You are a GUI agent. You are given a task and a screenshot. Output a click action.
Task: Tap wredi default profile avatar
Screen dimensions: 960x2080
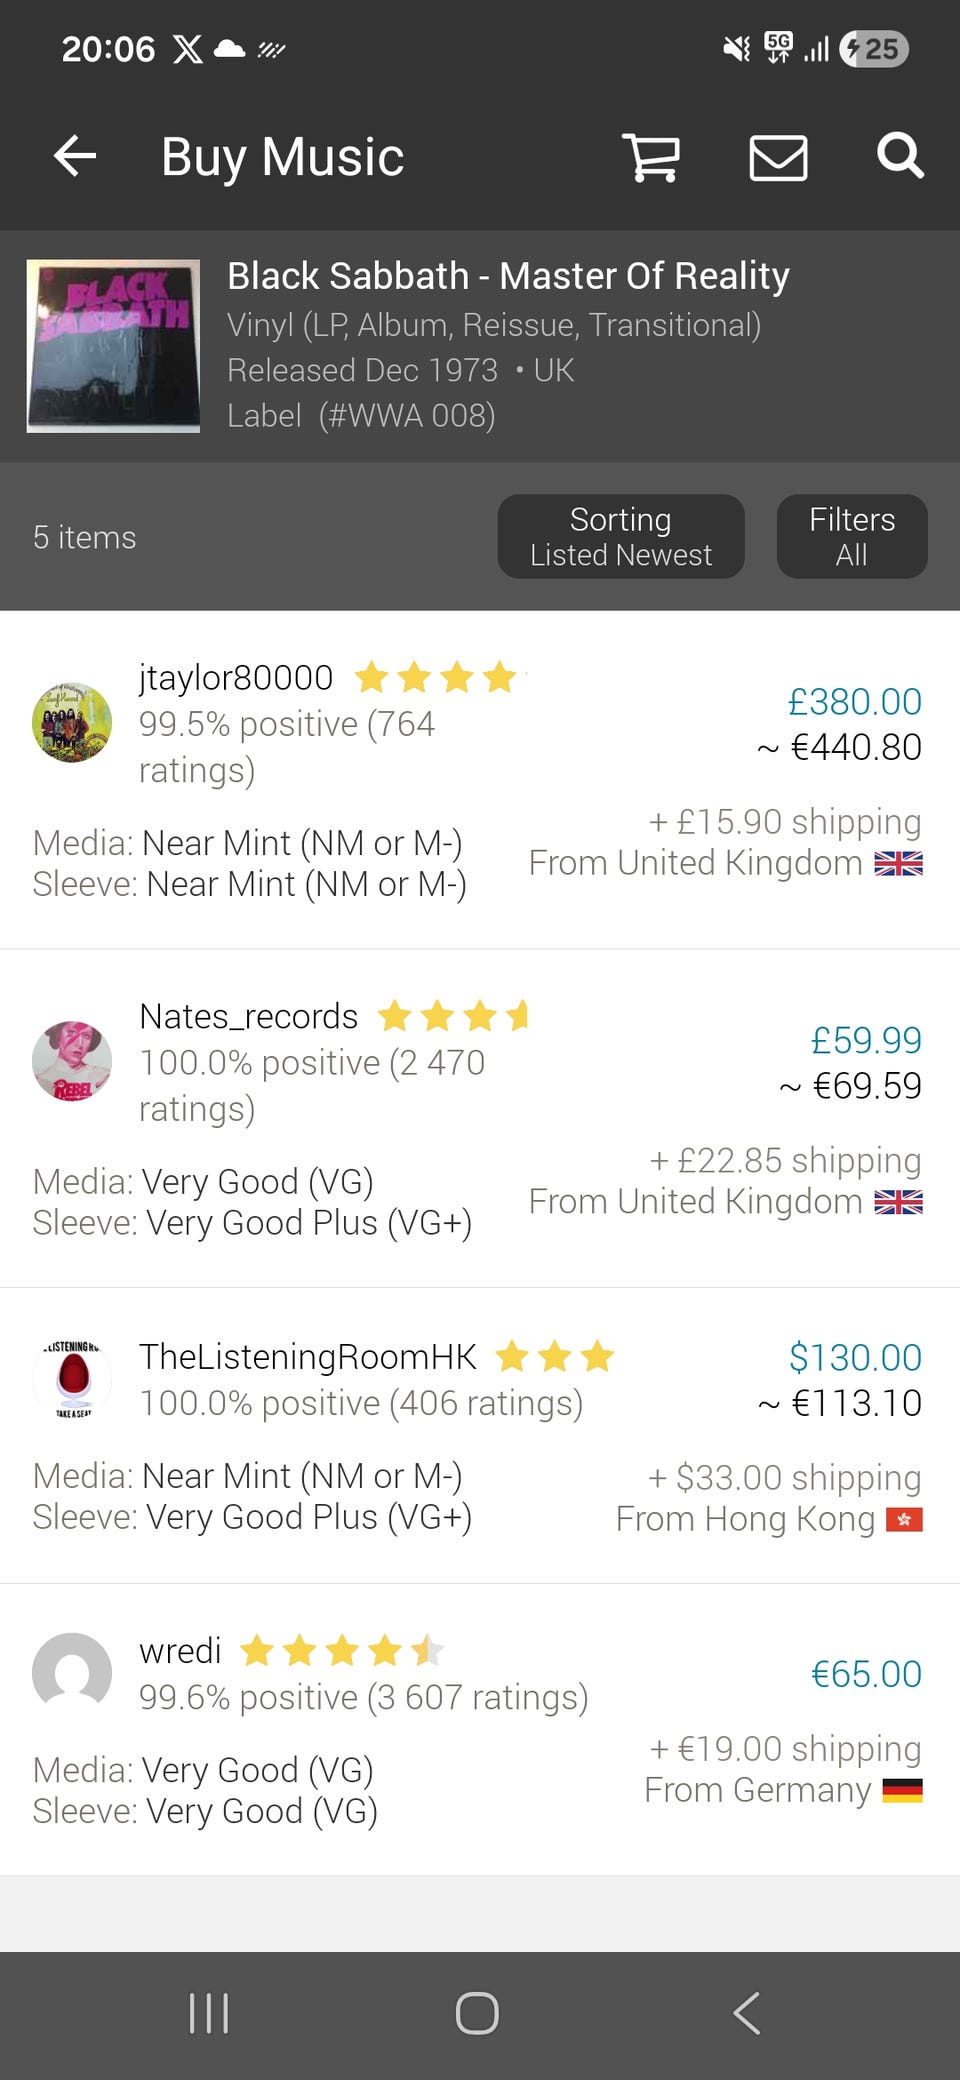click(72, 1672)
